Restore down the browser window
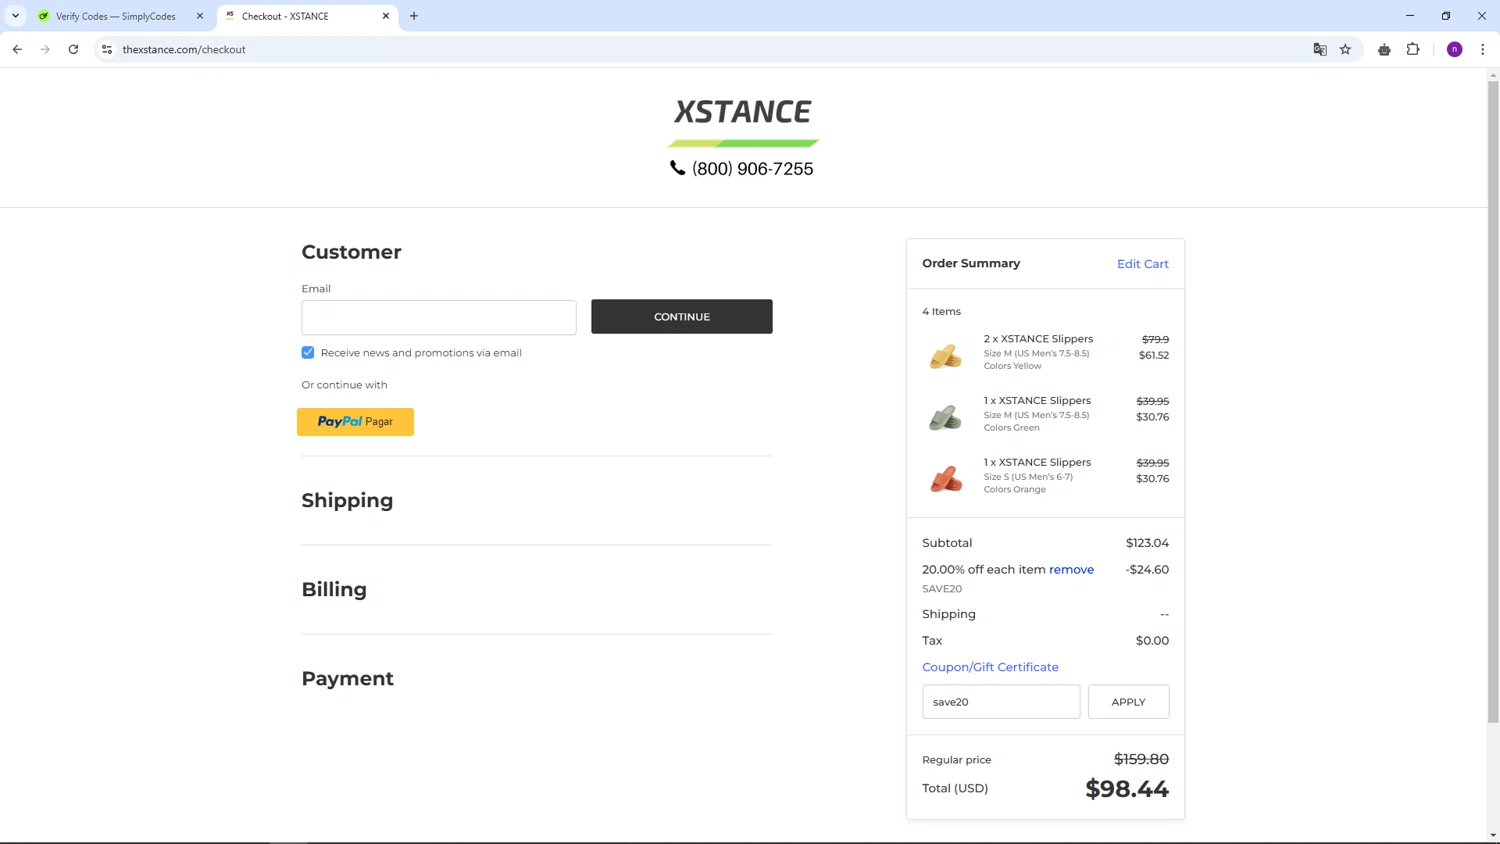The height and width of the screenshot is (844, 1500). tap(1446, 16)
